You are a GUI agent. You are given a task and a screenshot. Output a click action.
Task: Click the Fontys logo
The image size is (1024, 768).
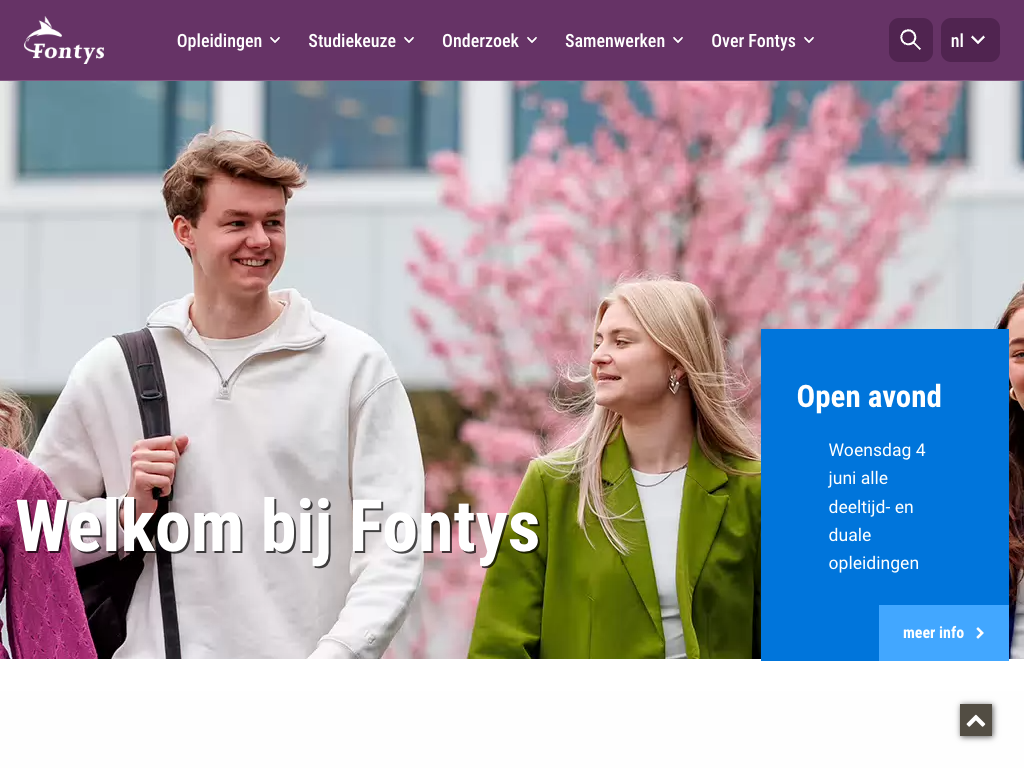click(64, 40)
